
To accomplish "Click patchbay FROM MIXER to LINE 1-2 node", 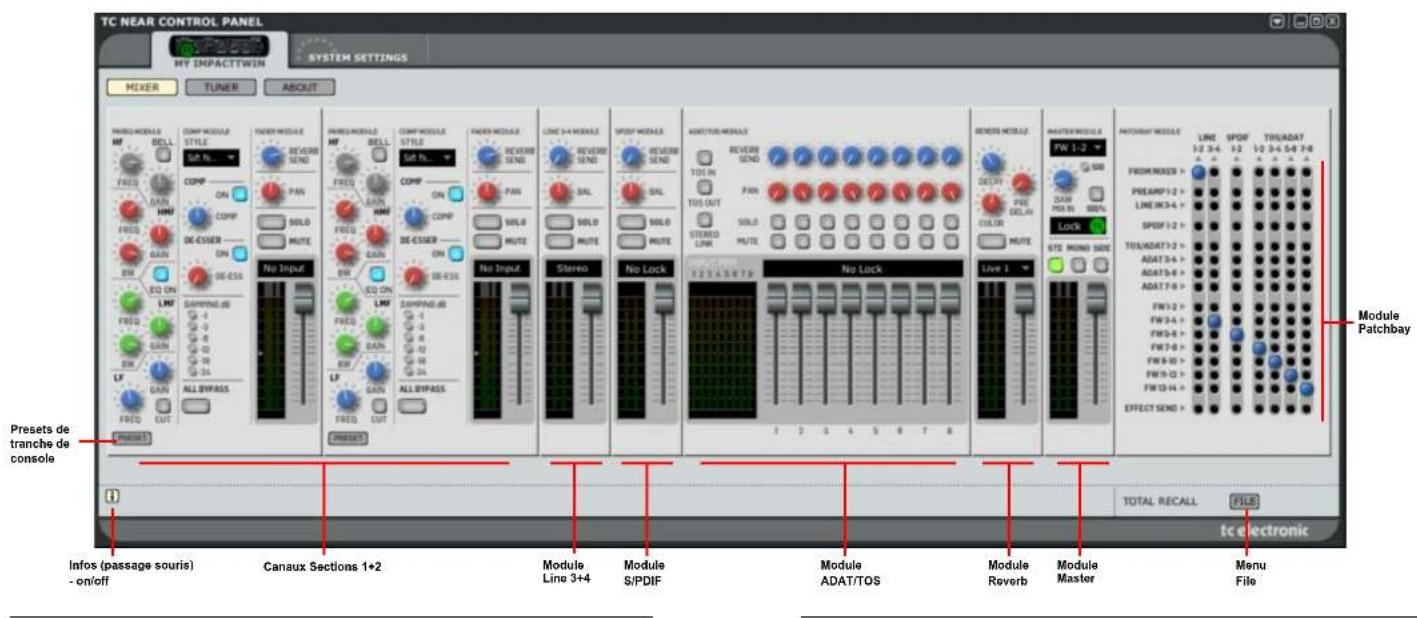I will [1198, 172].
